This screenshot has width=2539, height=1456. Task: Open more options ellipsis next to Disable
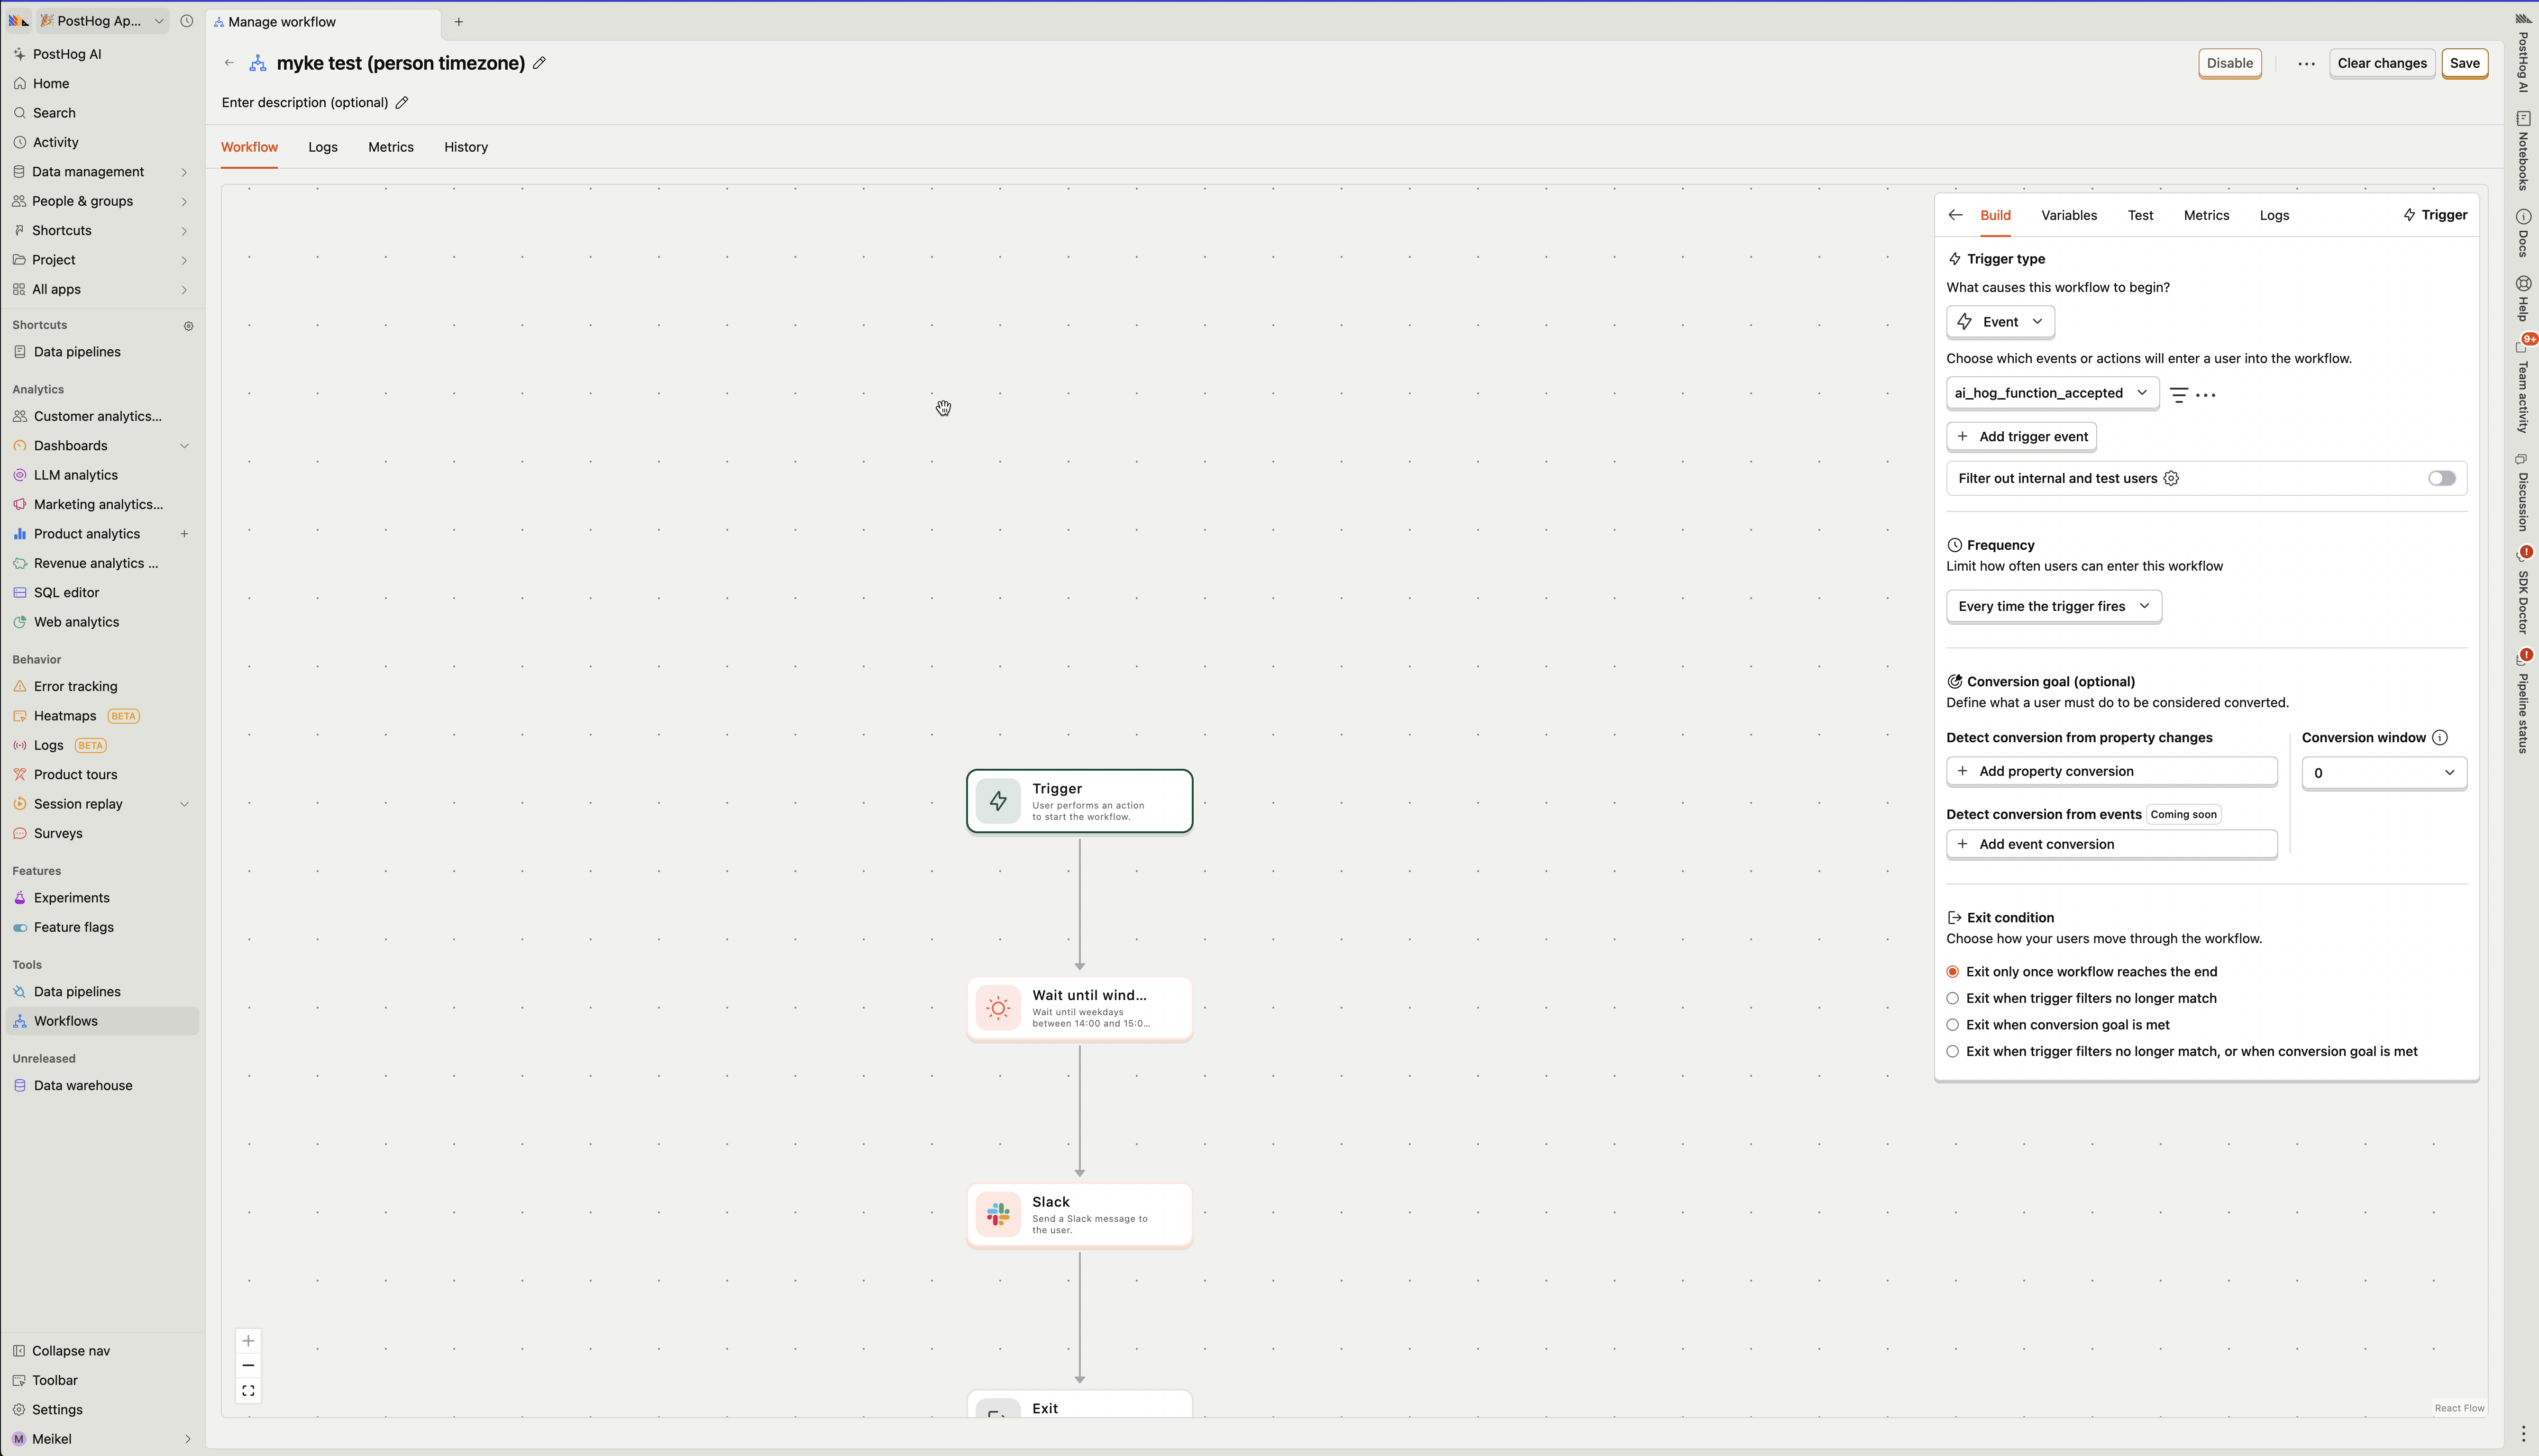[x=2306, y=64]
